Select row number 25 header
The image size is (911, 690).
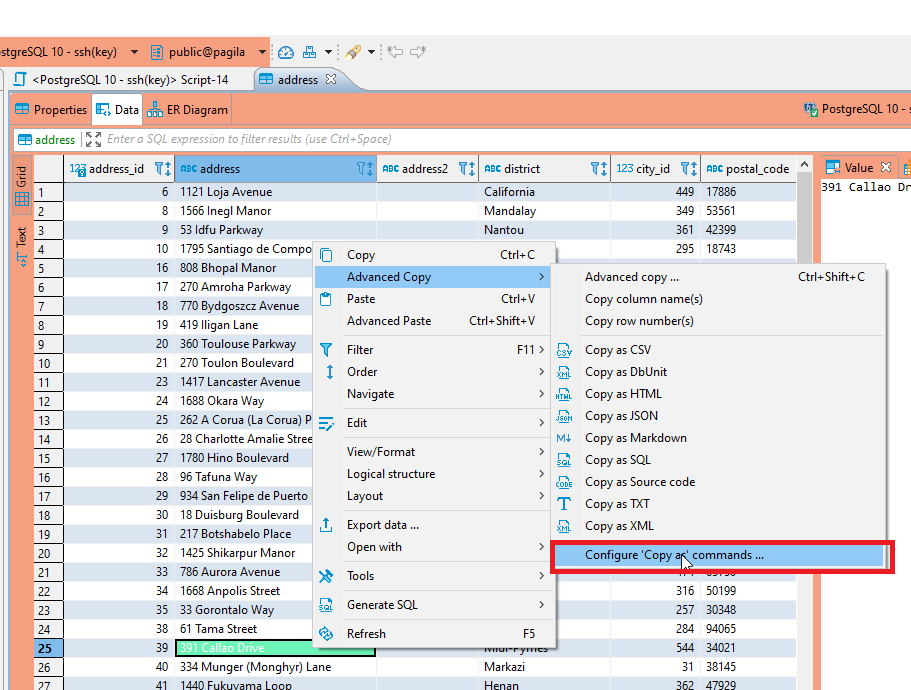pos(48,648)
